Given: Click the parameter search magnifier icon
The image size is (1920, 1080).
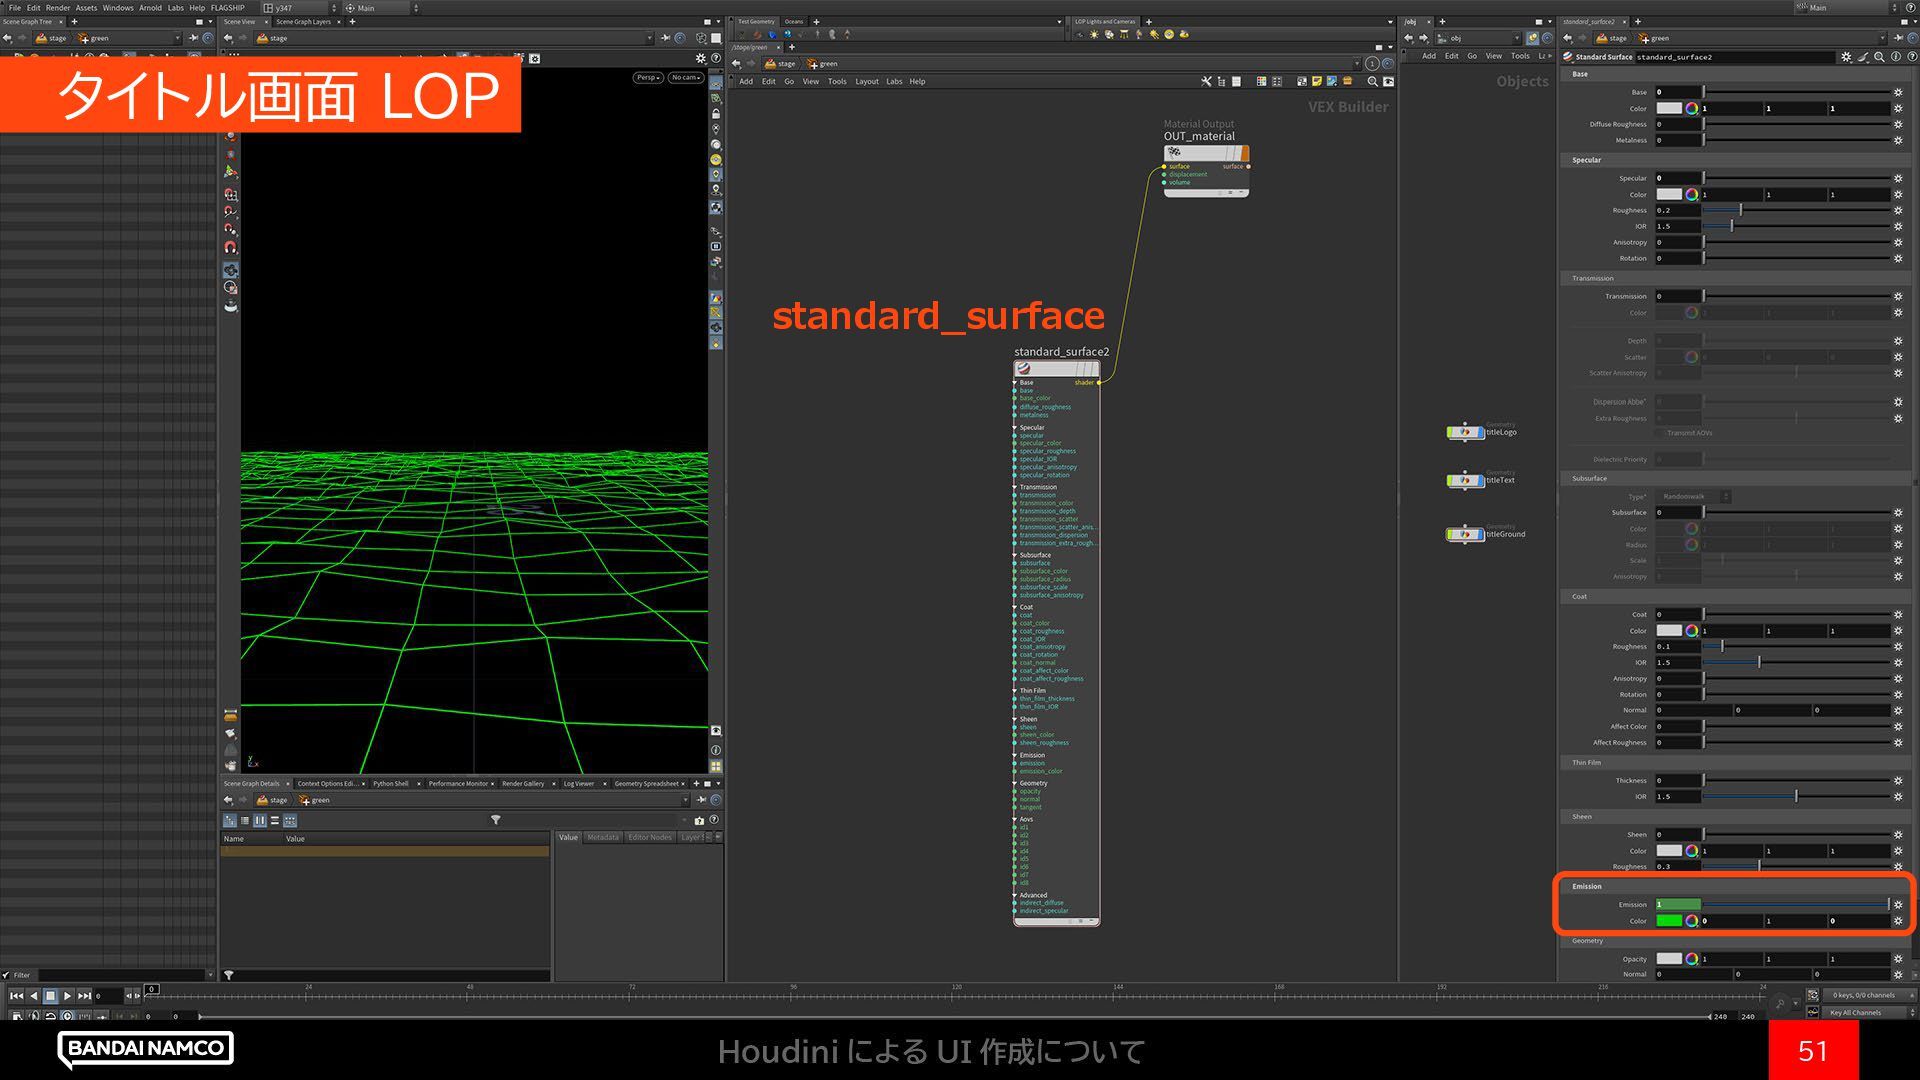Looking at the screenshot, I should click(1879, 57).
